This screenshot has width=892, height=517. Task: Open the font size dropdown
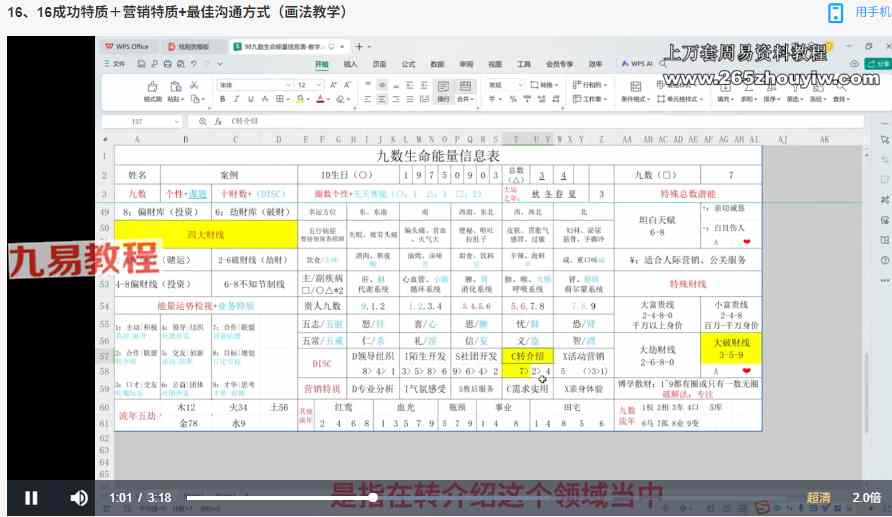(317, 85)
